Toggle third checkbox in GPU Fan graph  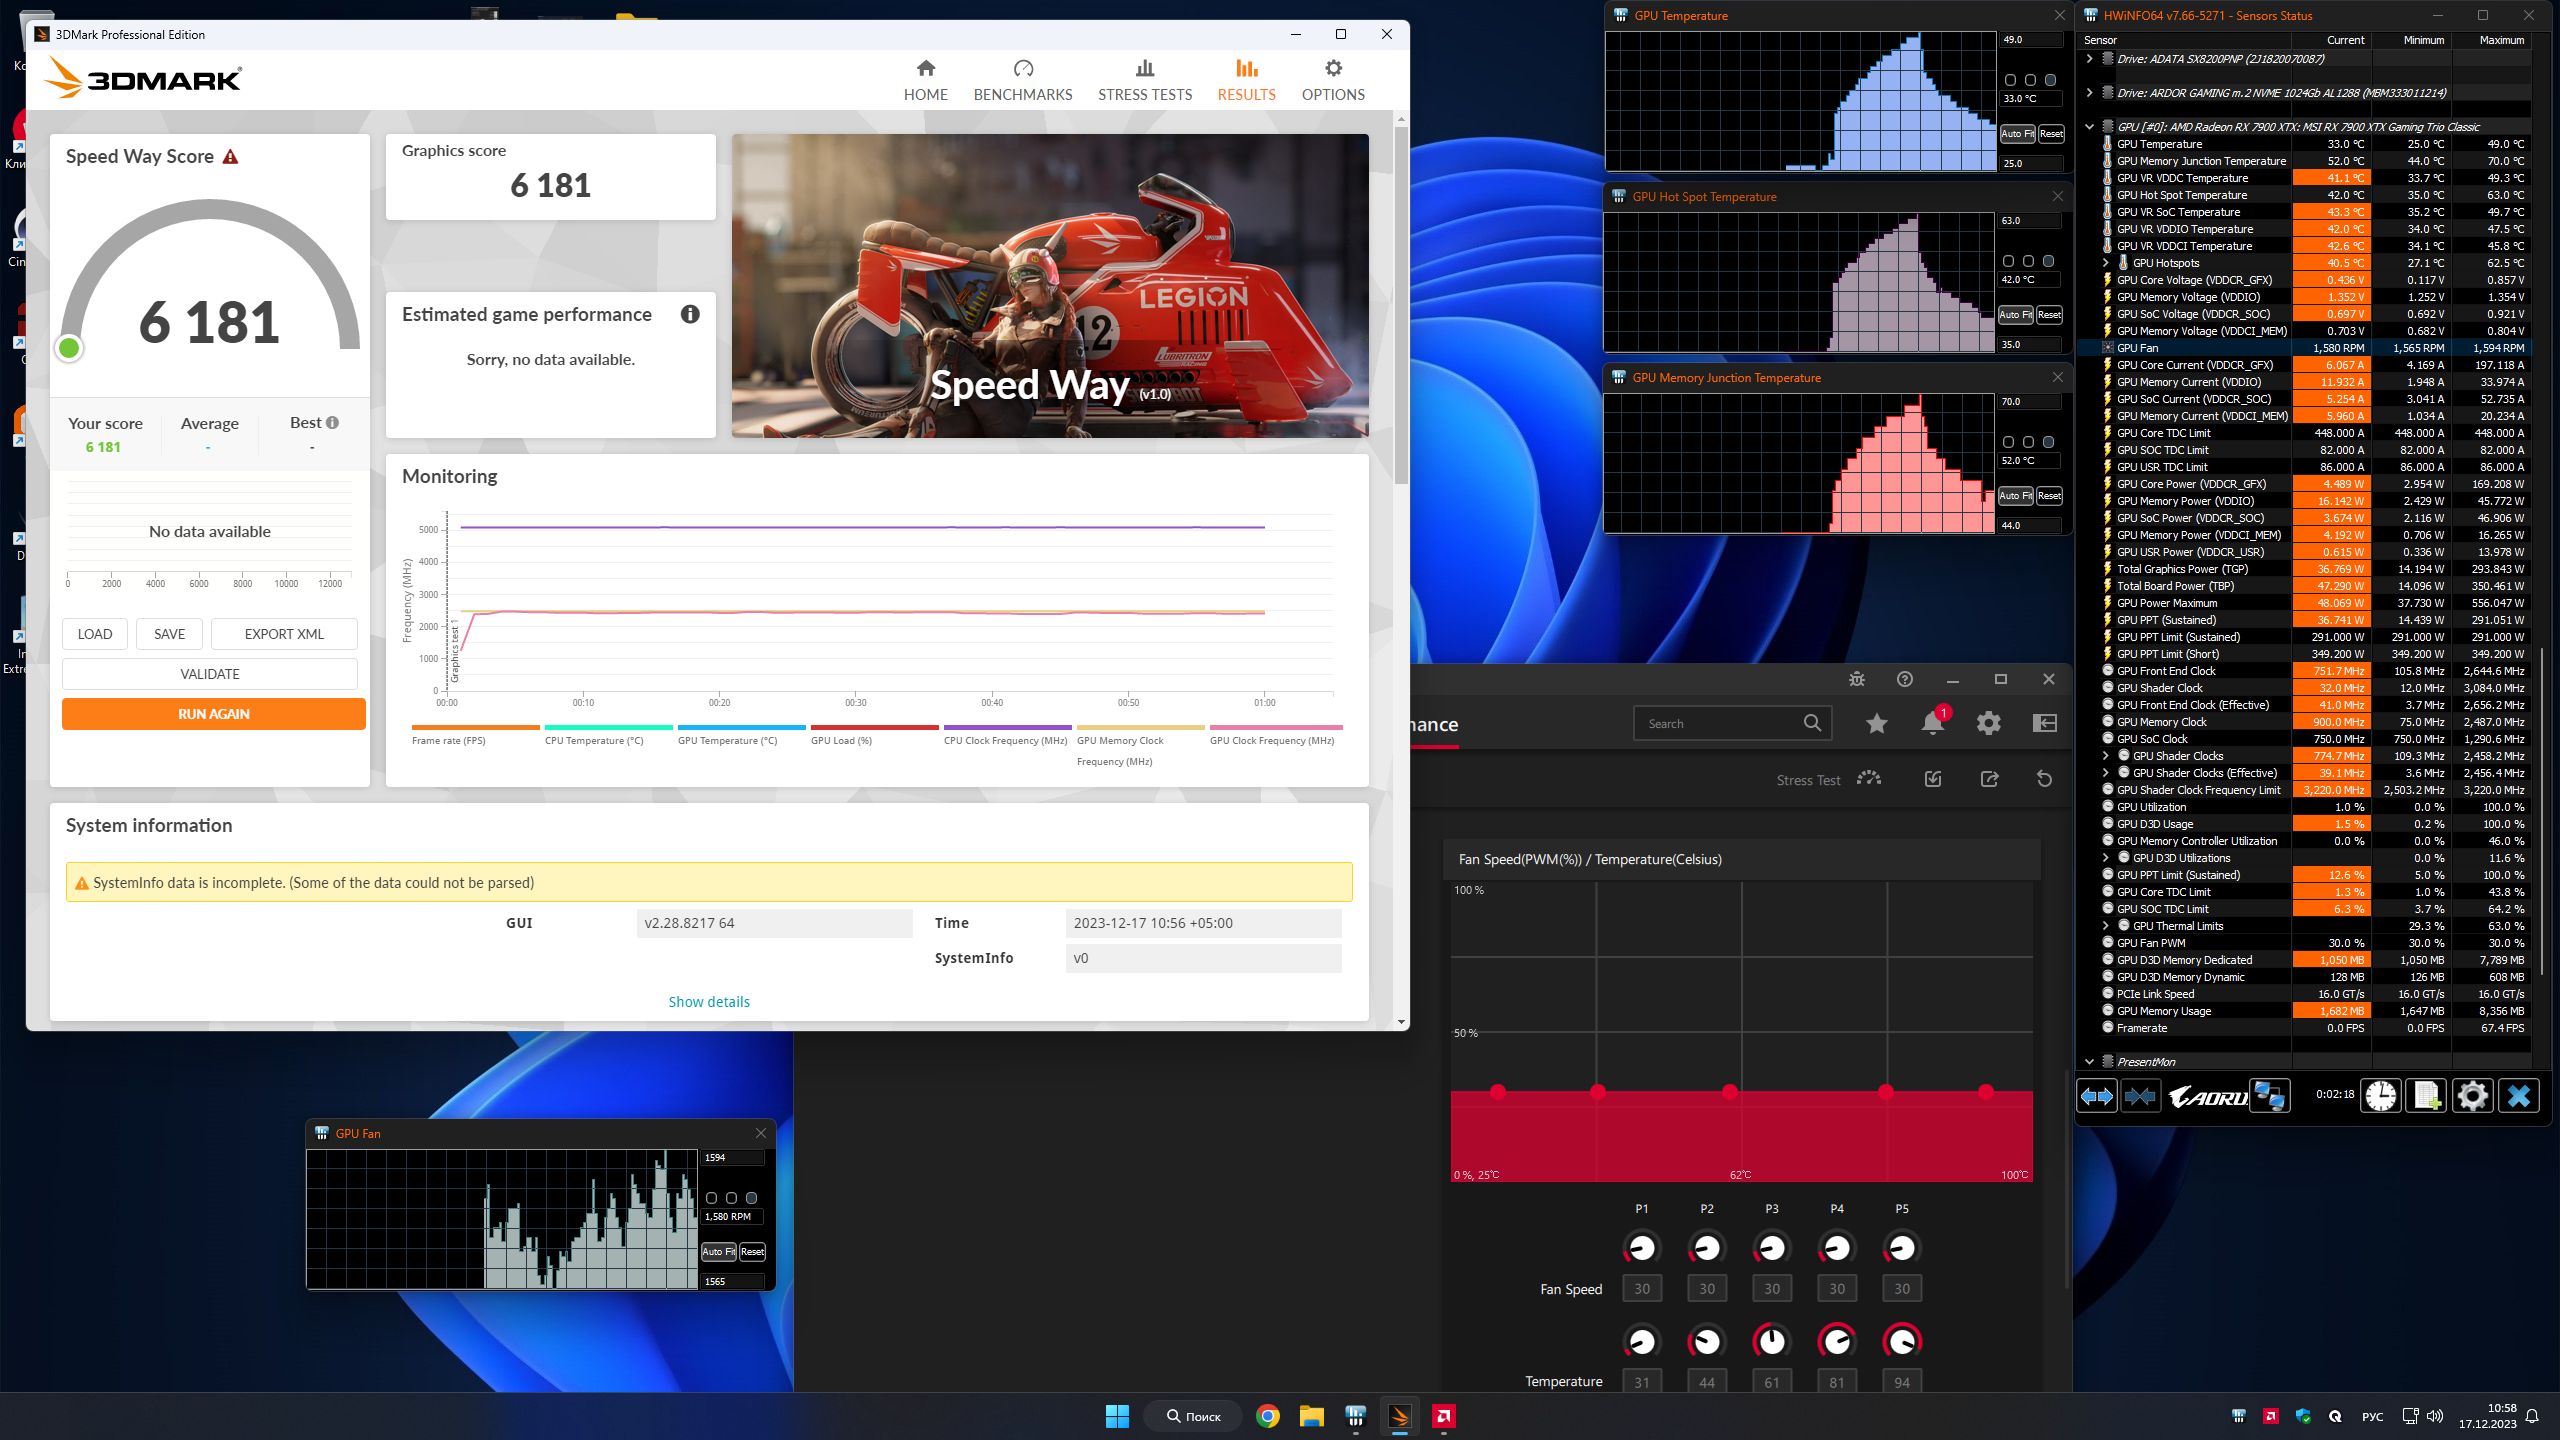coord(751,1198)
